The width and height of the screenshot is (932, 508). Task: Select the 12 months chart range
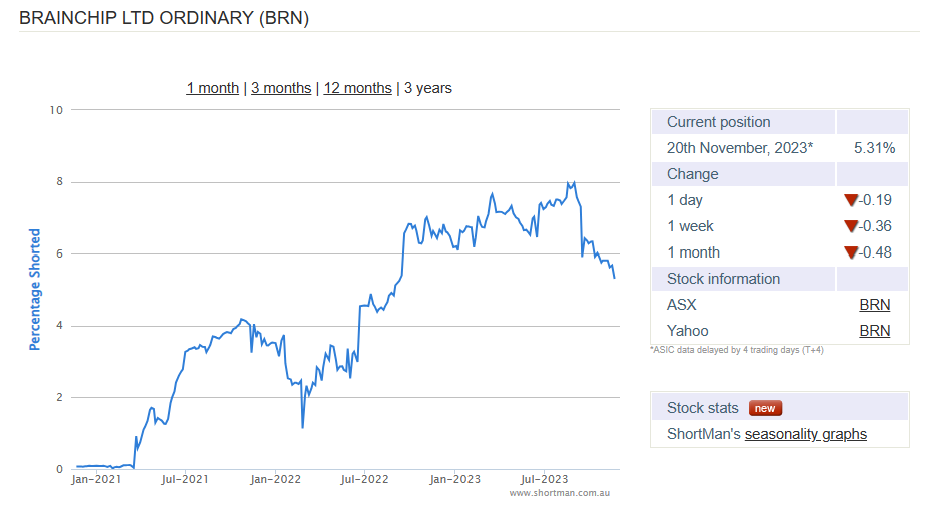(357, 88)
